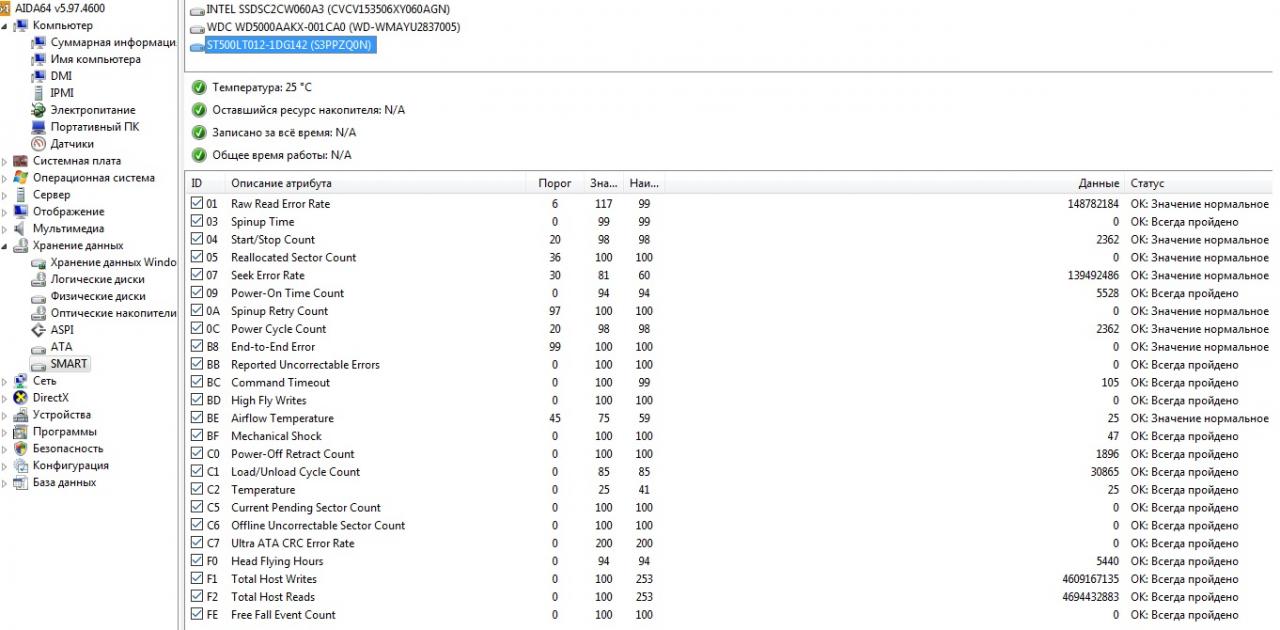Click the Безопасность shield icon

coord(21,449)
